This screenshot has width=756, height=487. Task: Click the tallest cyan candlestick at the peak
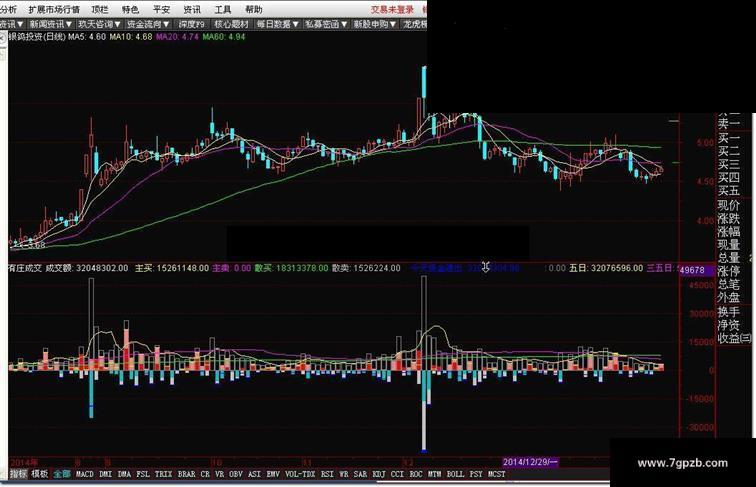424,90
